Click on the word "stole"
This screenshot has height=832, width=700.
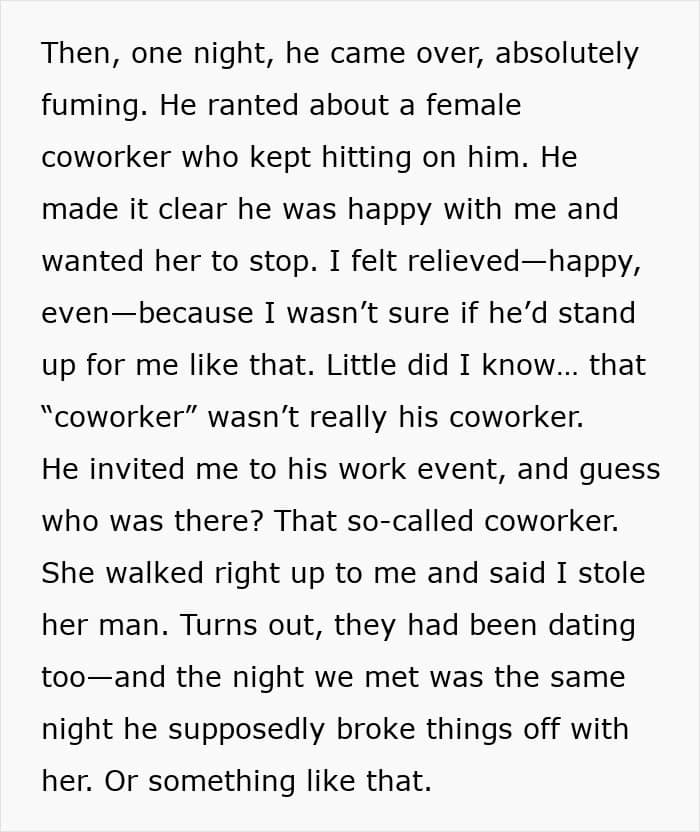[610, 573]
